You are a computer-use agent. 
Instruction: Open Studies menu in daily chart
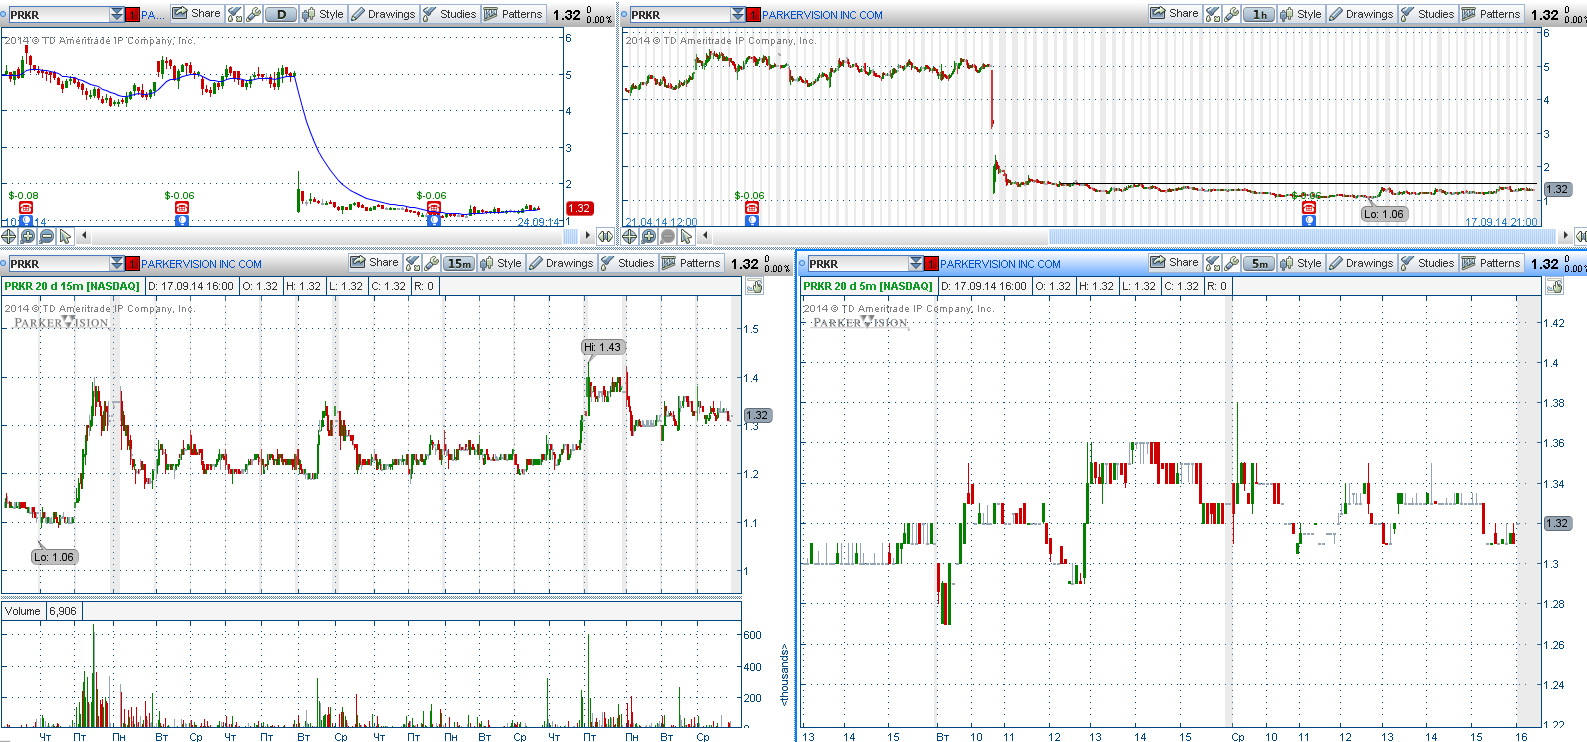coord(450,14)
